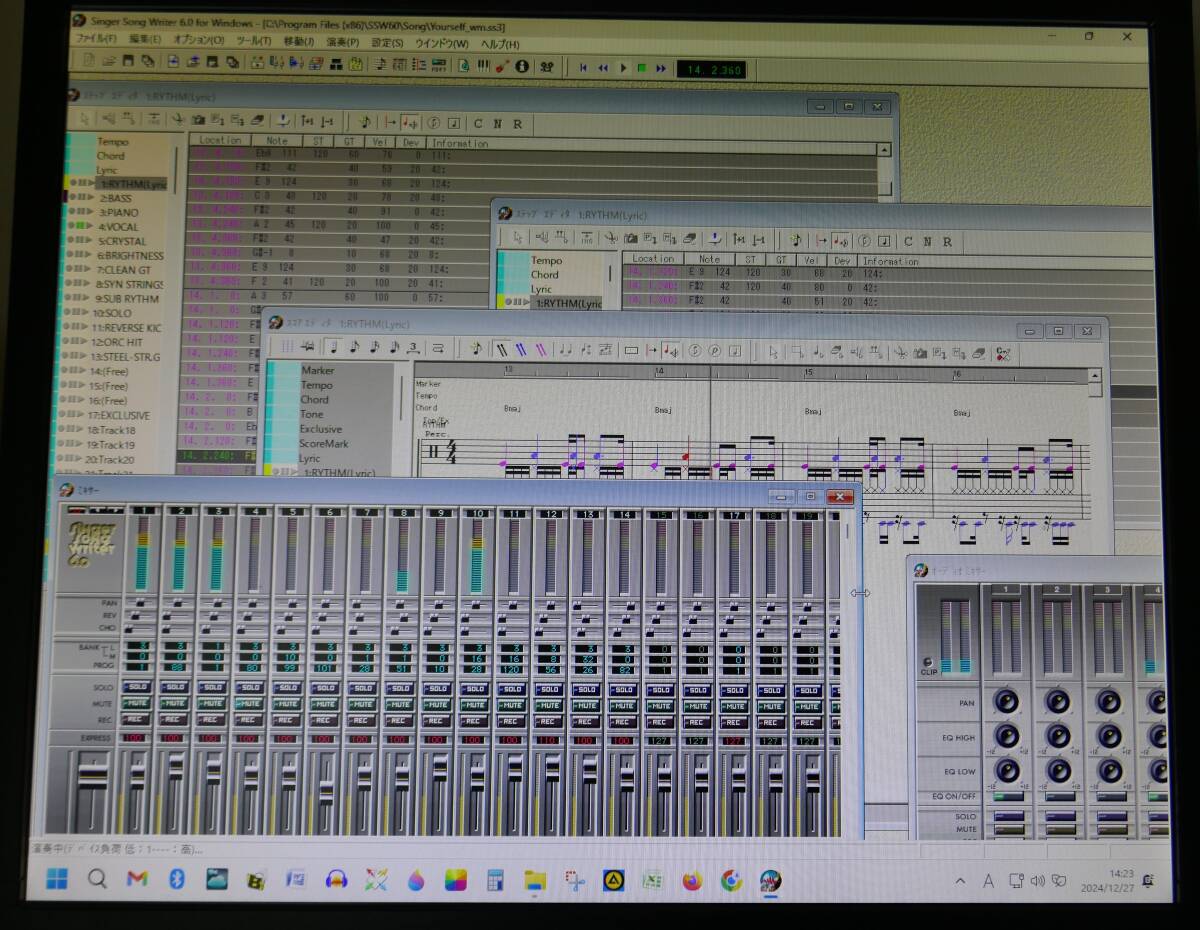Click the fast-forward transport button

(661, 69)
